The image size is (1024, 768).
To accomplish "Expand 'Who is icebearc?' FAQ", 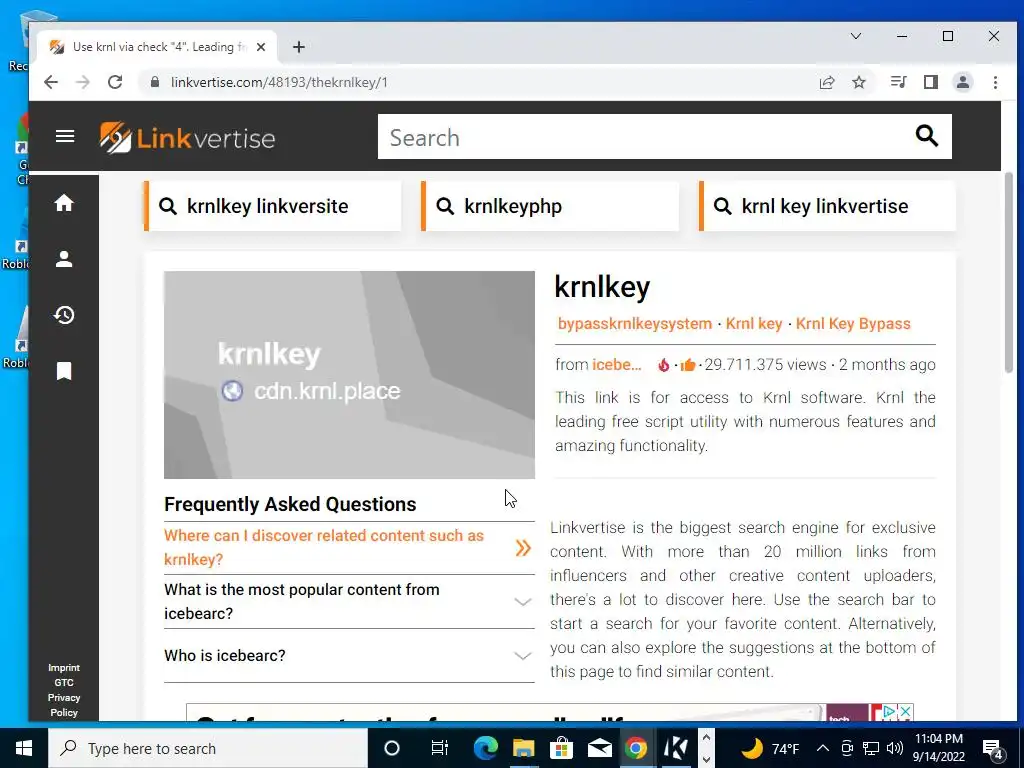I will (349, 656).
